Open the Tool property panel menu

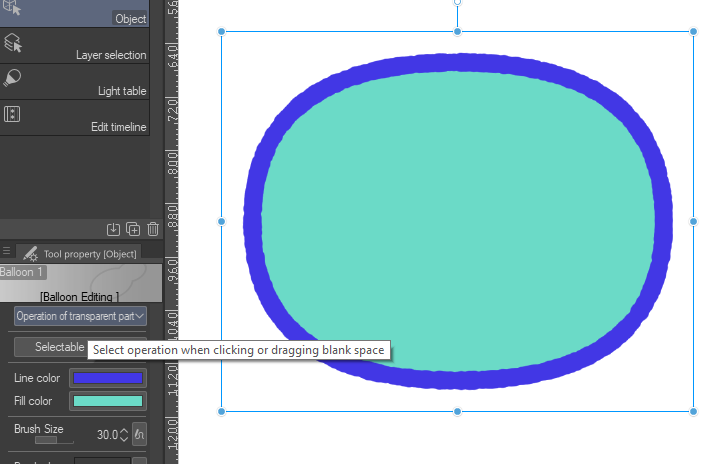(6, 250)
